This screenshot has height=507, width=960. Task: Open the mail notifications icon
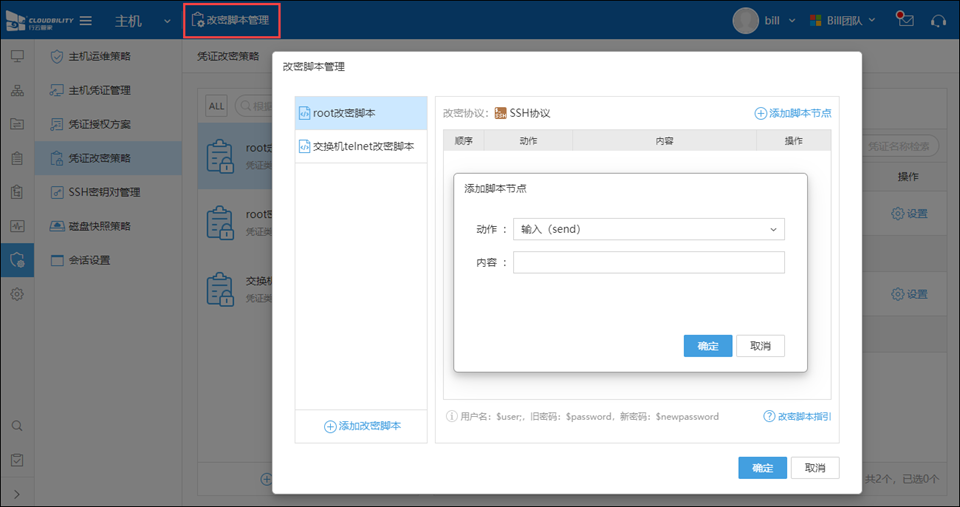(905, 20)
